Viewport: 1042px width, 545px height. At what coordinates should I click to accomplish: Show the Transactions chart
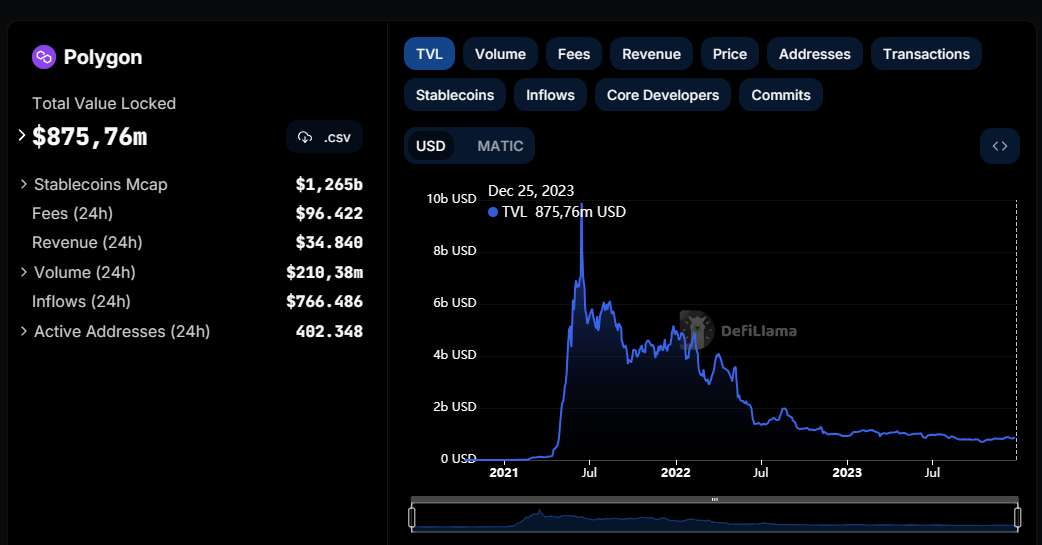click(926, 54)
